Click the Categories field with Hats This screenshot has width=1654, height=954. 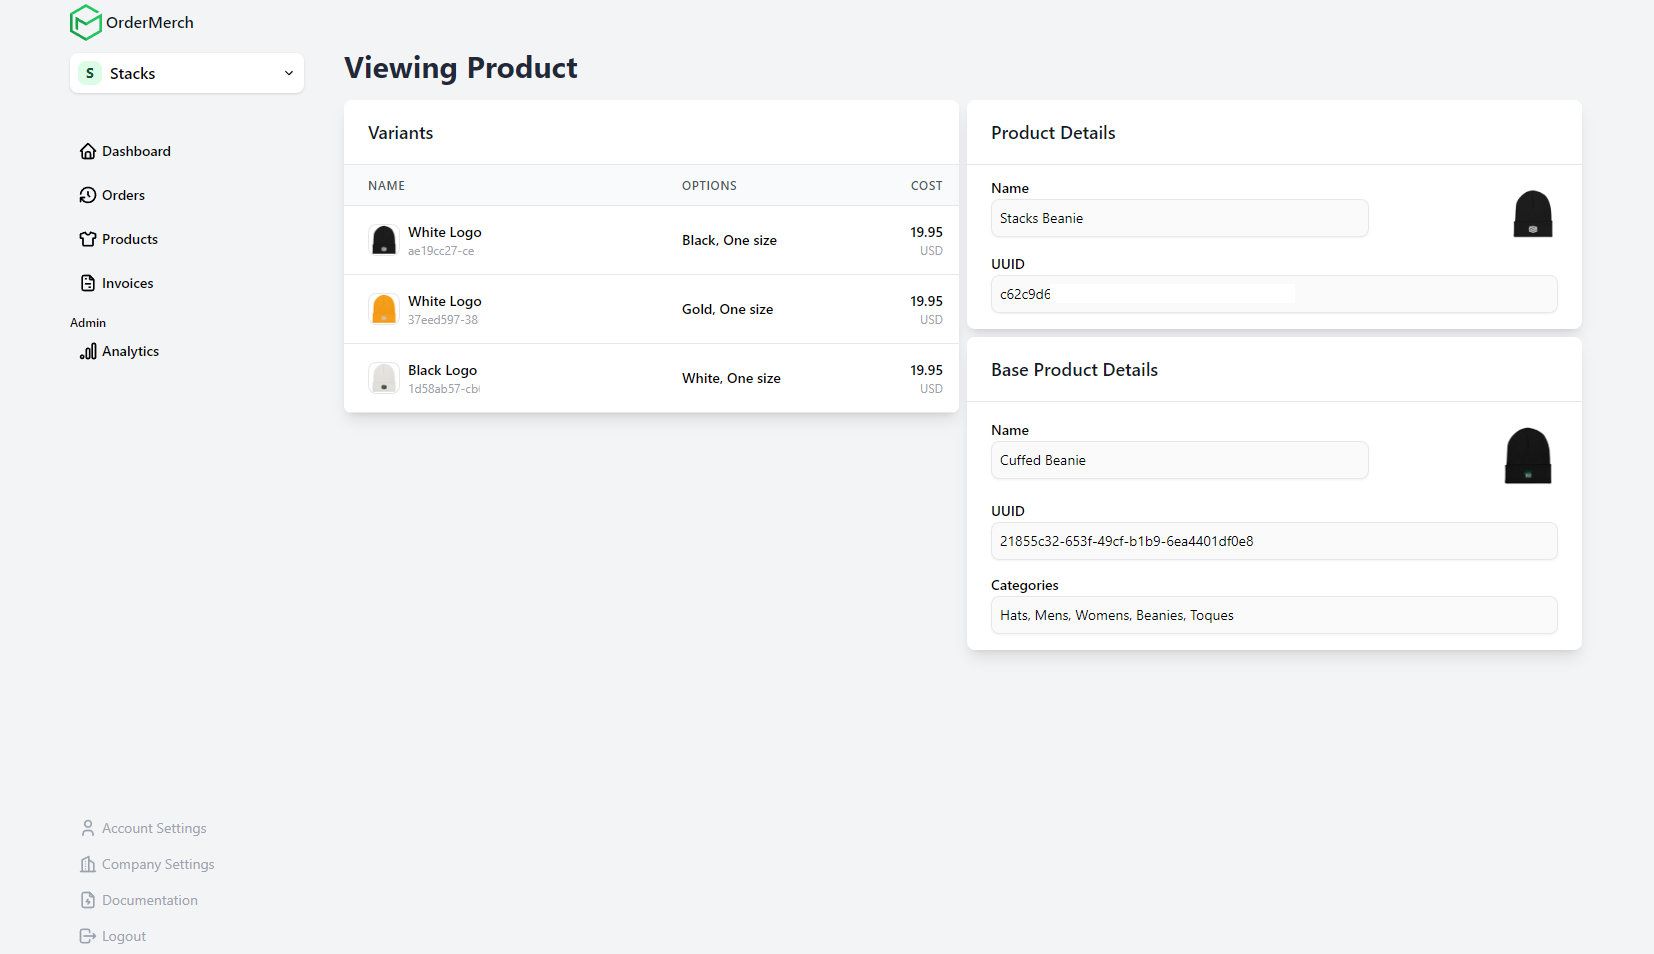pos(1273,615)
